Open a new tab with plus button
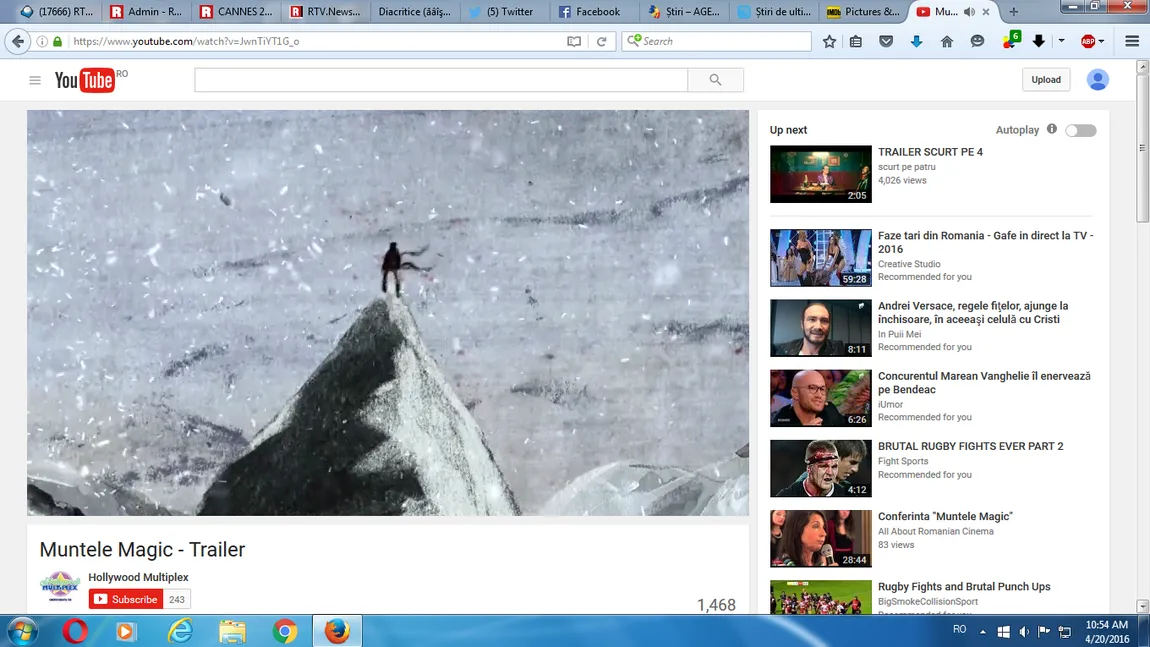 (1014, 12)
